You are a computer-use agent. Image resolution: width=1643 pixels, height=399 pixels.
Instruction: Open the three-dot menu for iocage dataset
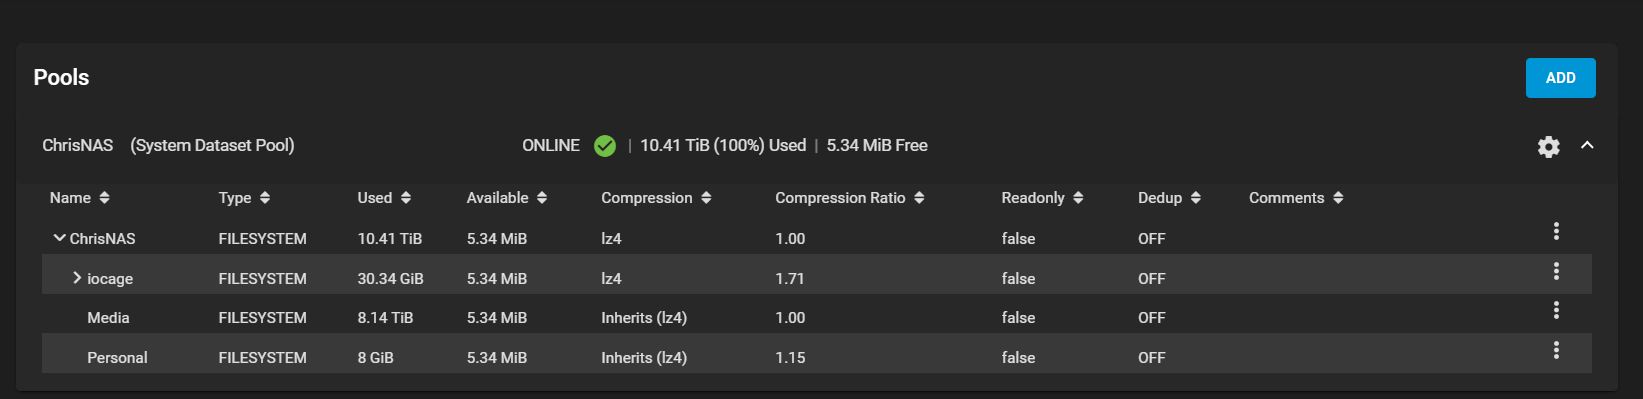pos(1556,271)
